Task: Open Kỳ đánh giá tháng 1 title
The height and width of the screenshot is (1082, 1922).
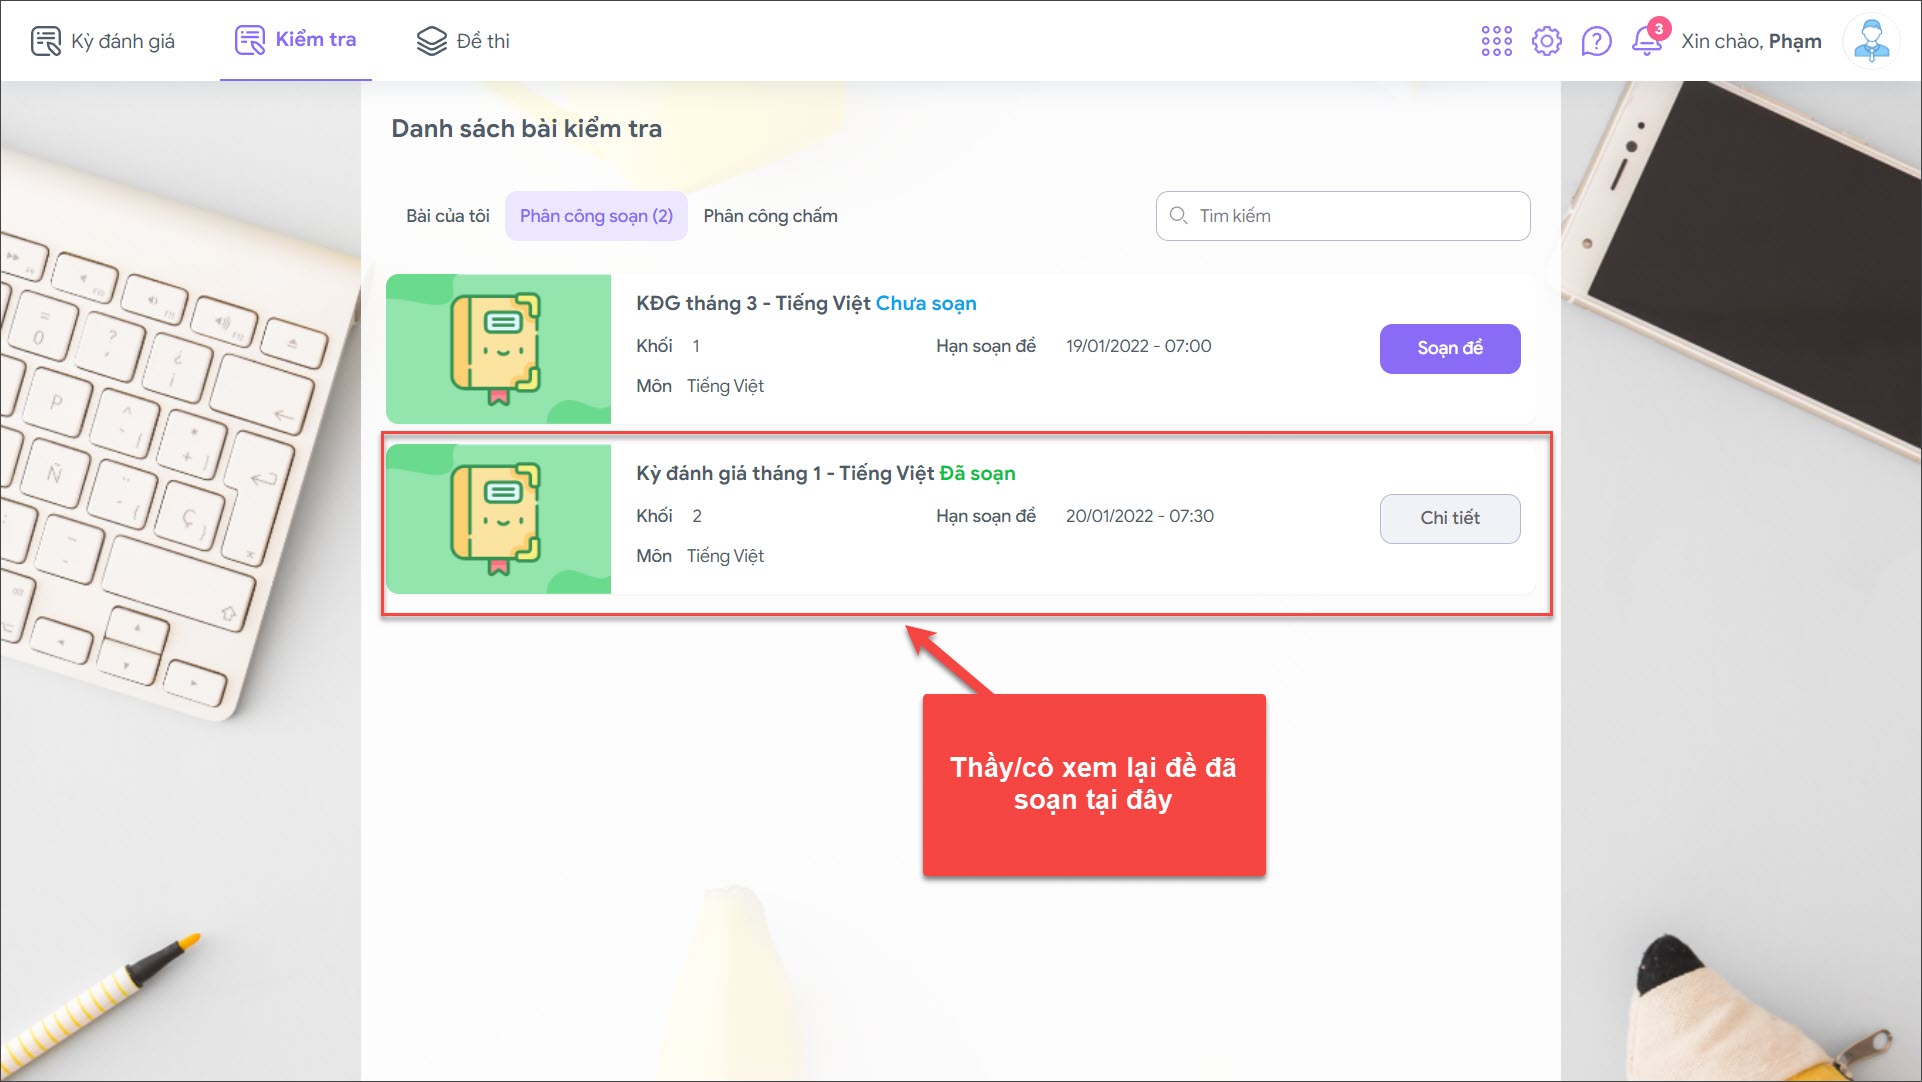Action: [x=784, y=473]
